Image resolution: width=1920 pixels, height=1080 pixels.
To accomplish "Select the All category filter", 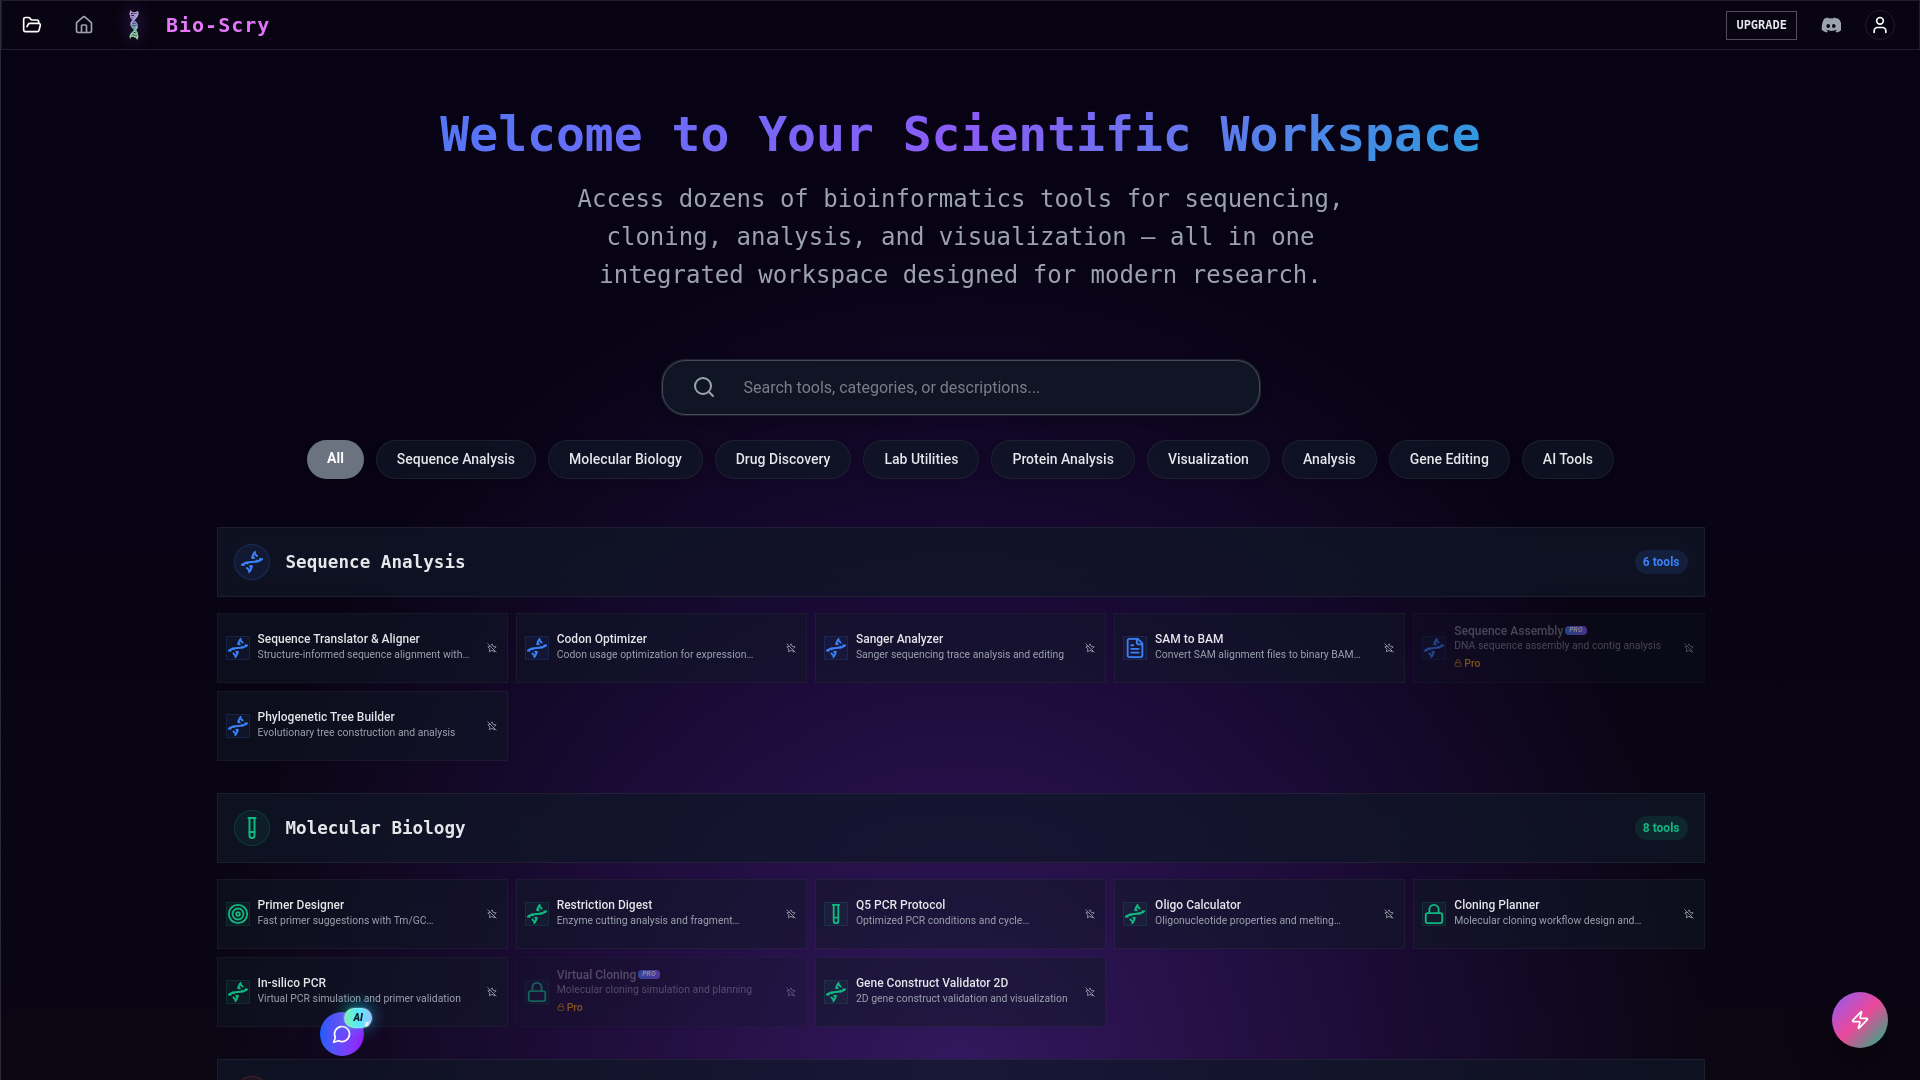I will [x=335, y=459].
